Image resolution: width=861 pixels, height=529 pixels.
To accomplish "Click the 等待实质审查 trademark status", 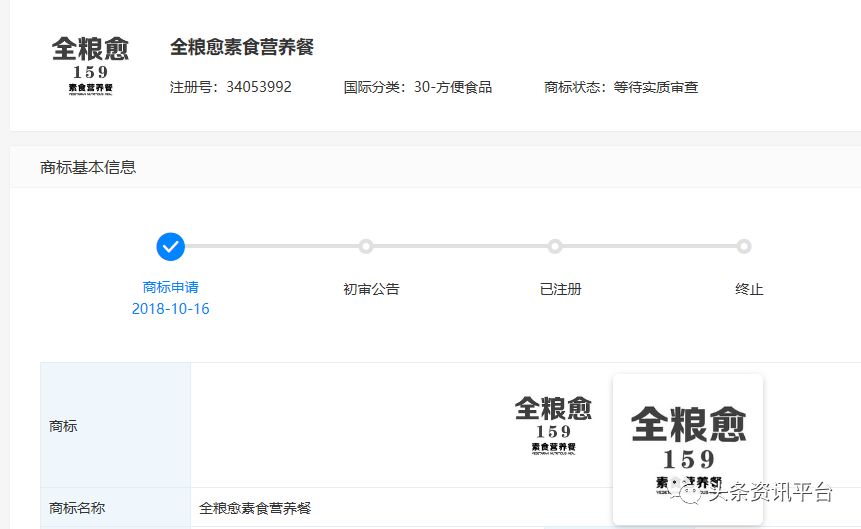I will [x=655, y=87].
